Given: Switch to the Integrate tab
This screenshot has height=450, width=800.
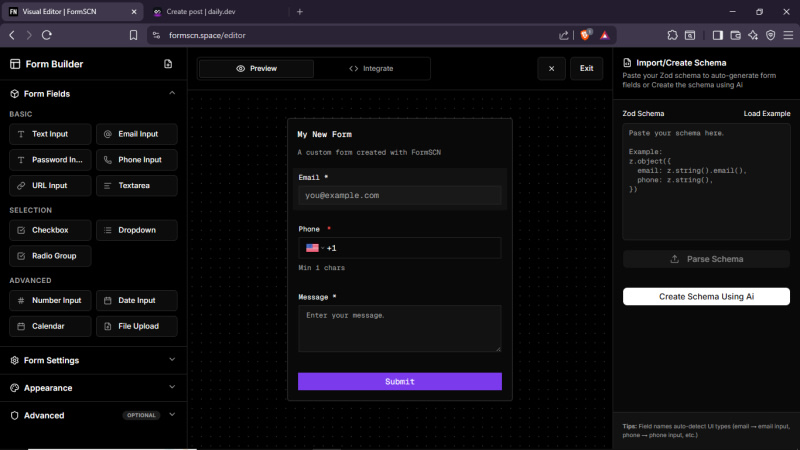Looking at the screenshot, I should (371, 68).
